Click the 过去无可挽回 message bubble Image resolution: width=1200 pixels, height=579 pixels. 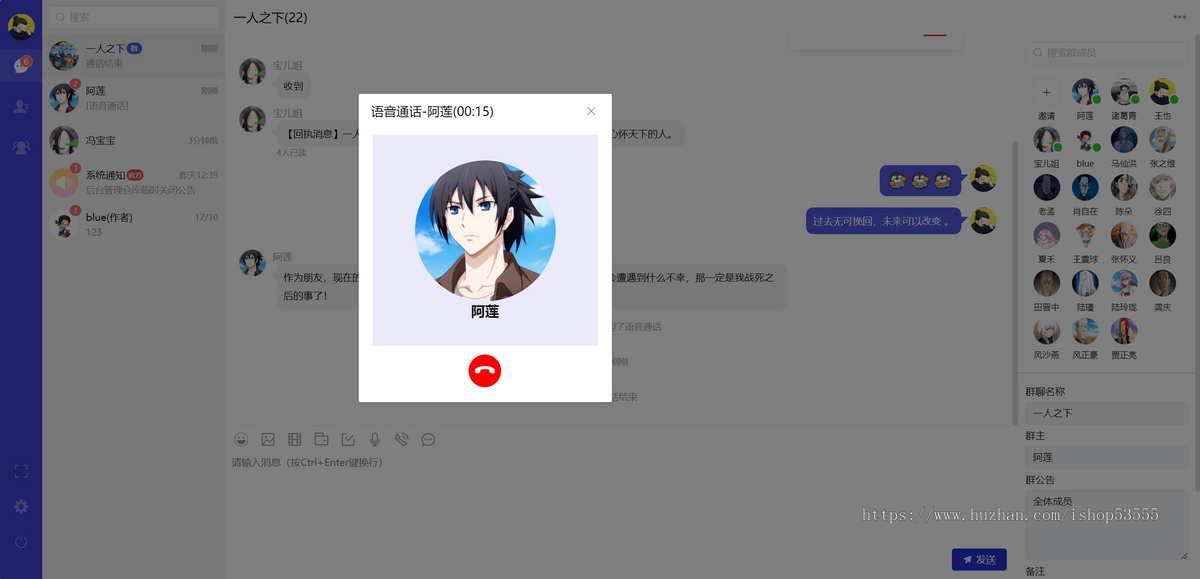(883, 221)
